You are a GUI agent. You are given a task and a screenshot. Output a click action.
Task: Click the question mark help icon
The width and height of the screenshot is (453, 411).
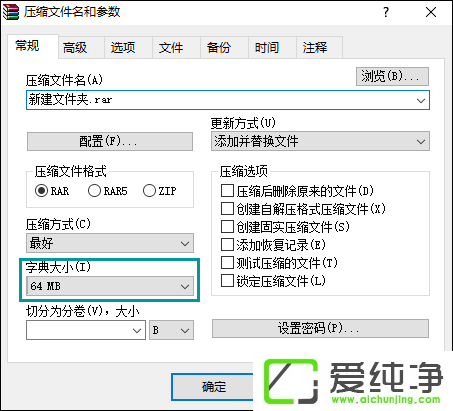(386, 12)
